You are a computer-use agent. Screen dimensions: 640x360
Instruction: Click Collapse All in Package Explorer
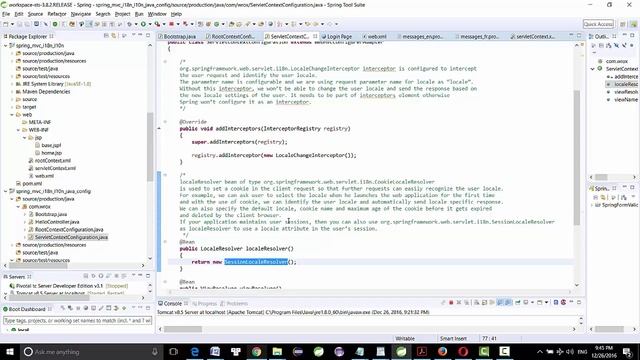[106, 36]
